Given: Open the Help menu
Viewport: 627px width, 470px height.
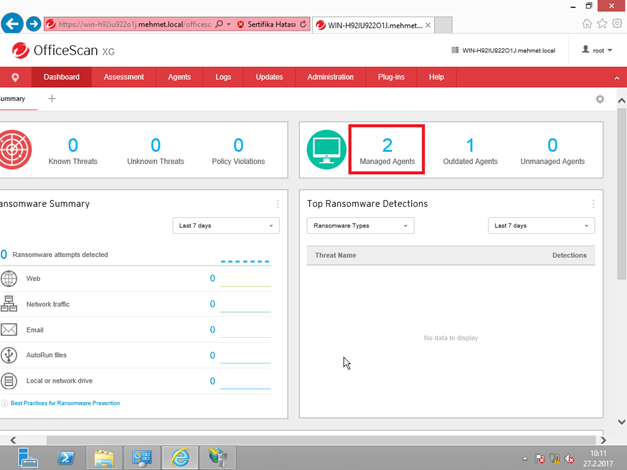Looking at the screenshot, I should tap(436, 77).
